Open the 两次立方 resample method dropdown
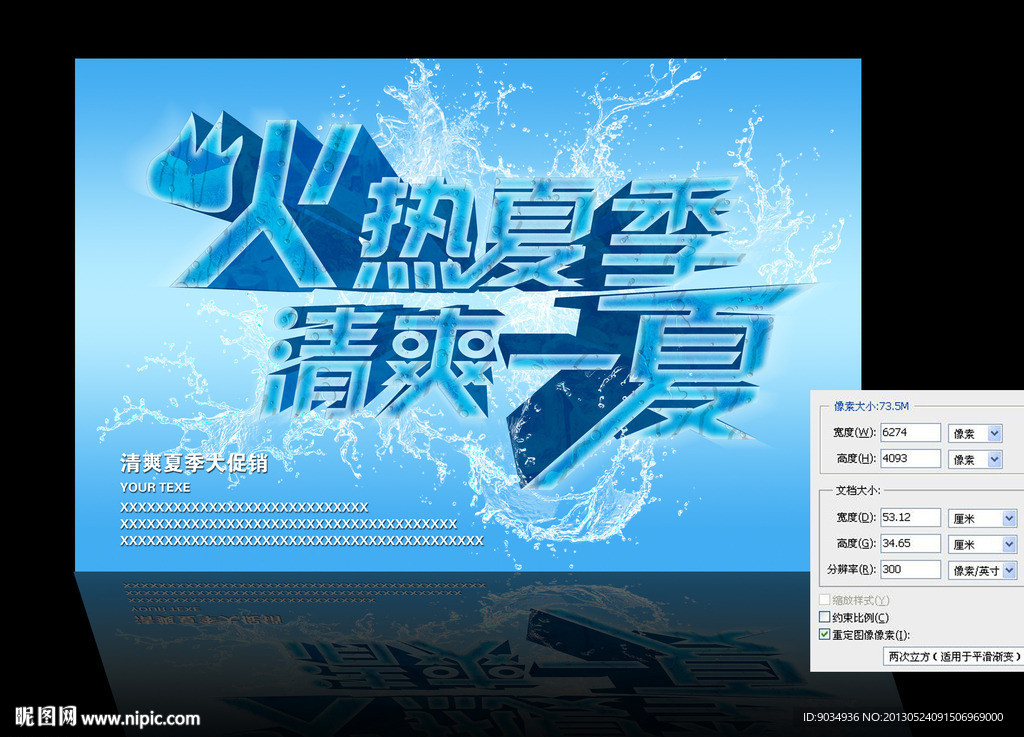 953,657
